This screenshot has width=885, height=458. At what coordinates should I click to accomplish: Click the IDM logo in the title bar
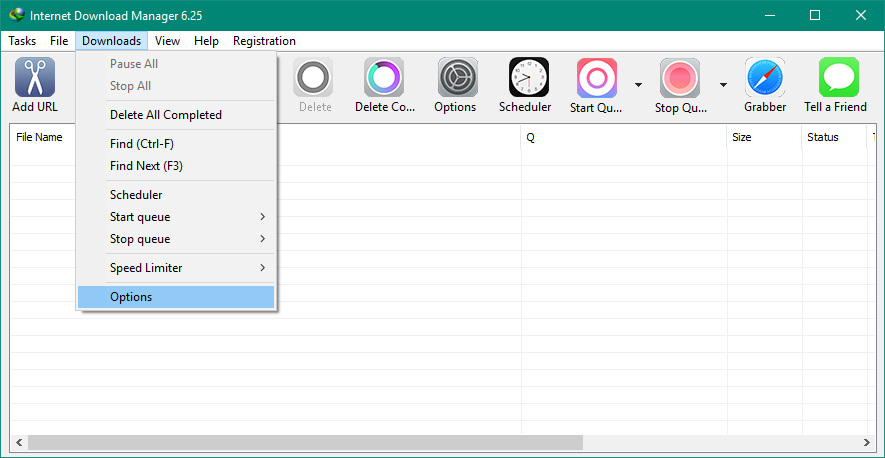point(17,15)
